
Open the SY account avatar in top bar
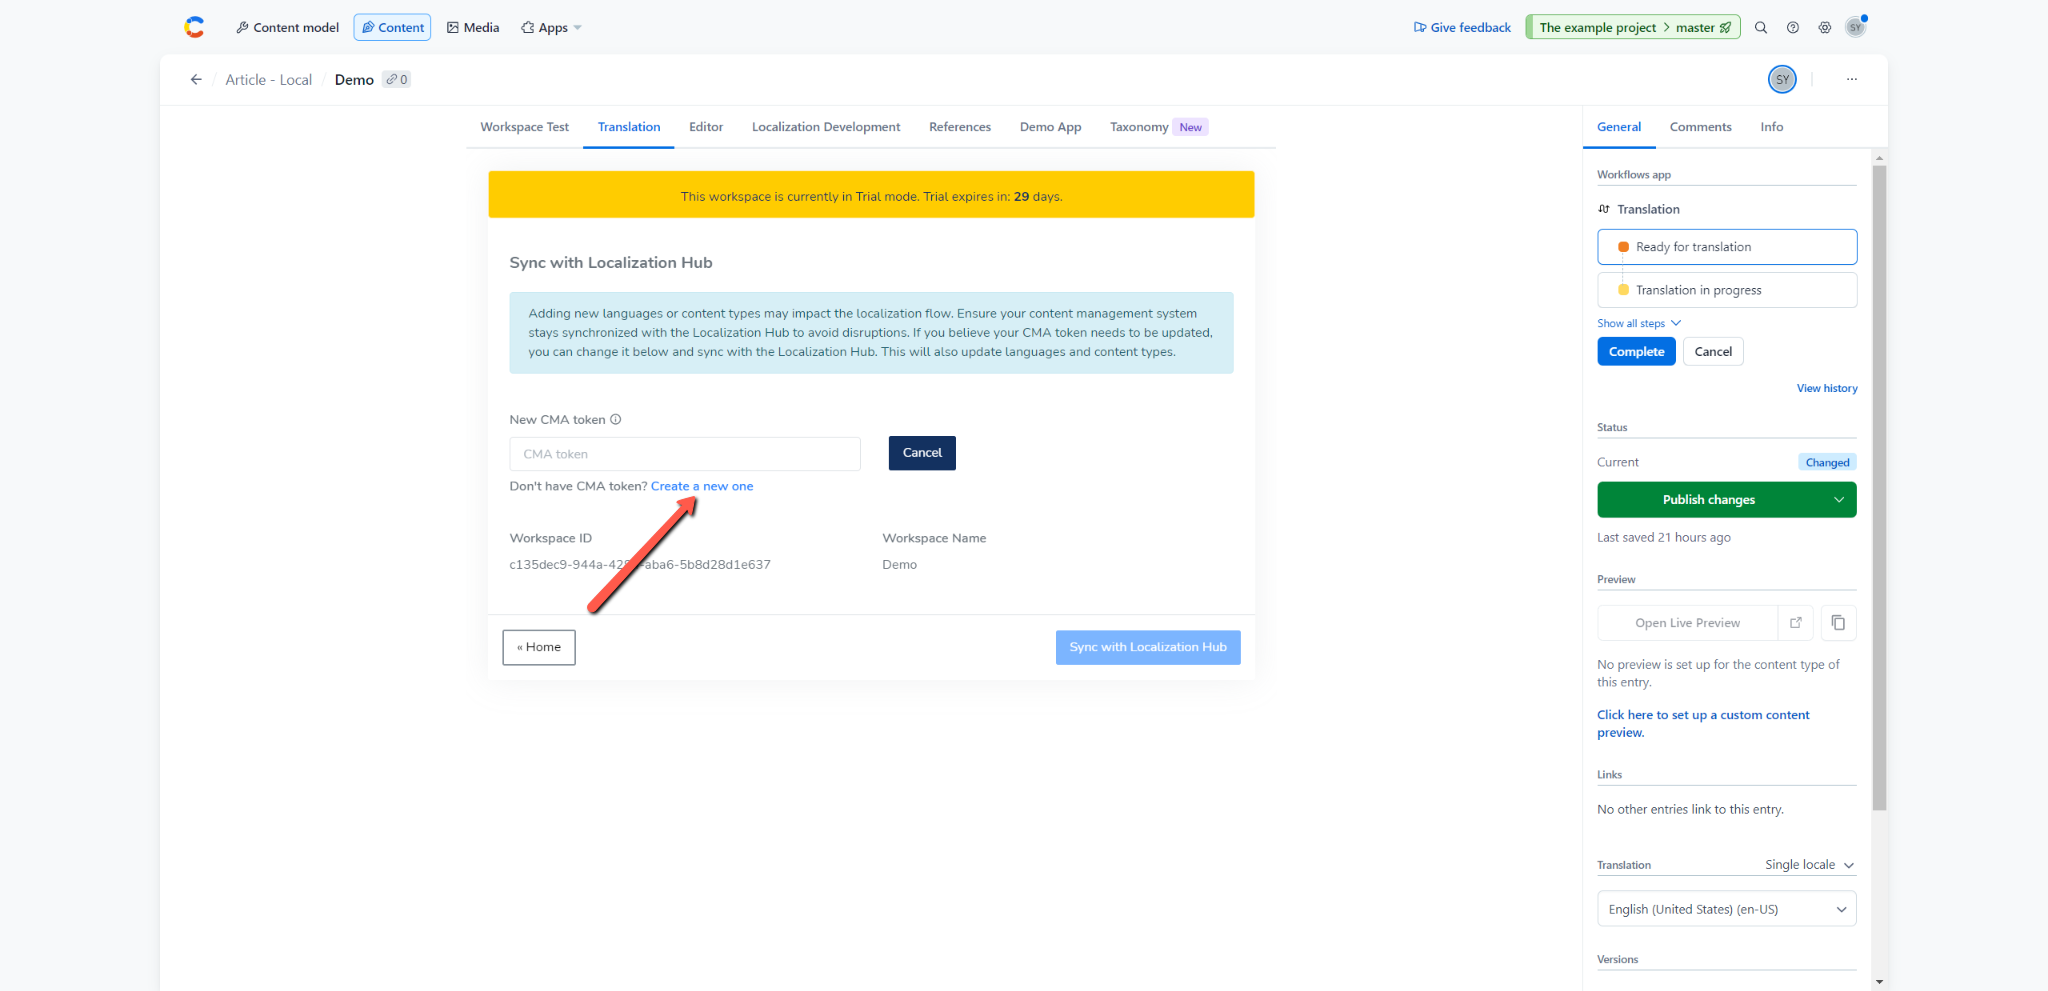[x=1856, y=27]
